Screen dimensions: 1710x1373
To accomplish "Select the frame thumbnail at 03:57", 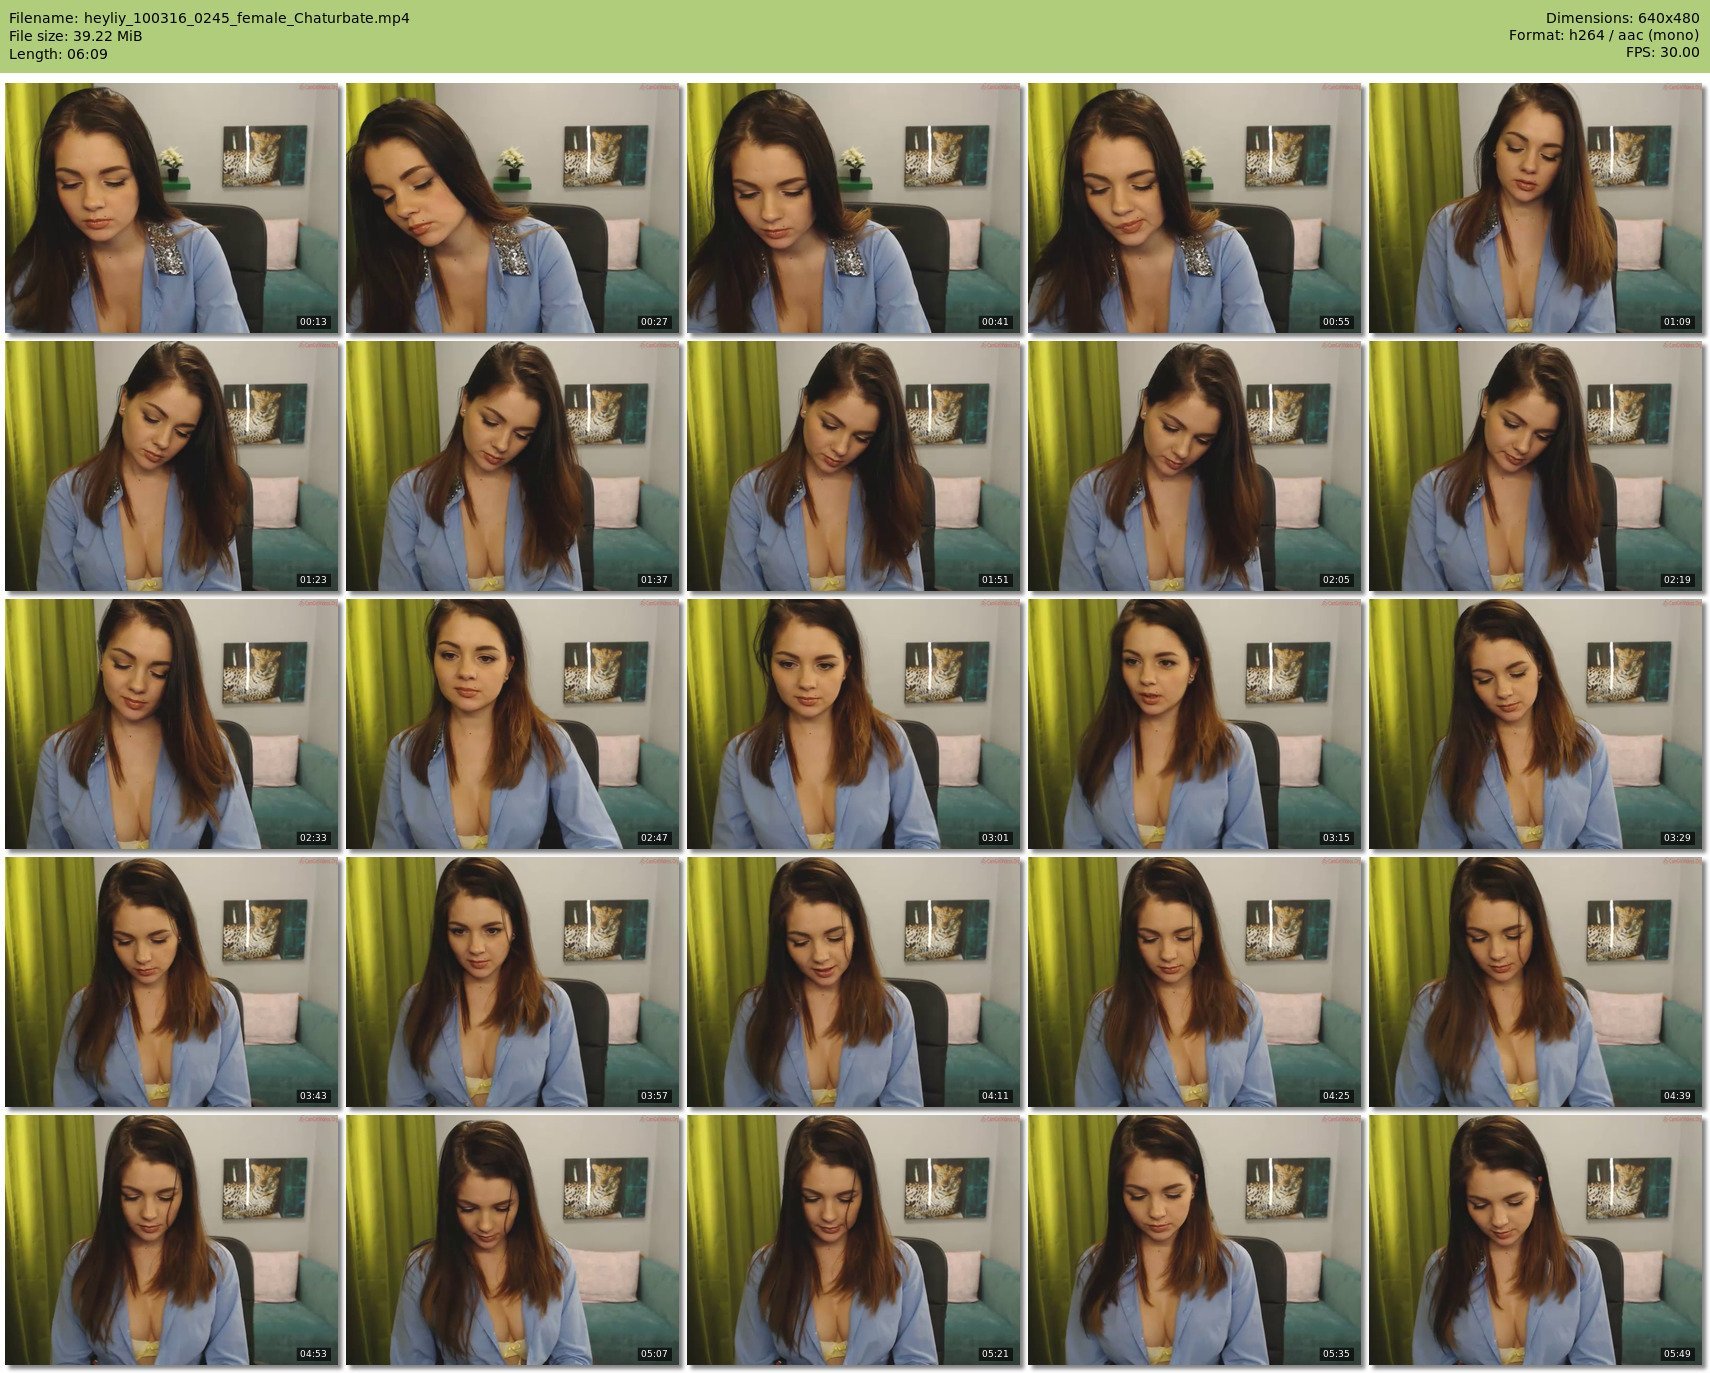I will tap(513, 982).
